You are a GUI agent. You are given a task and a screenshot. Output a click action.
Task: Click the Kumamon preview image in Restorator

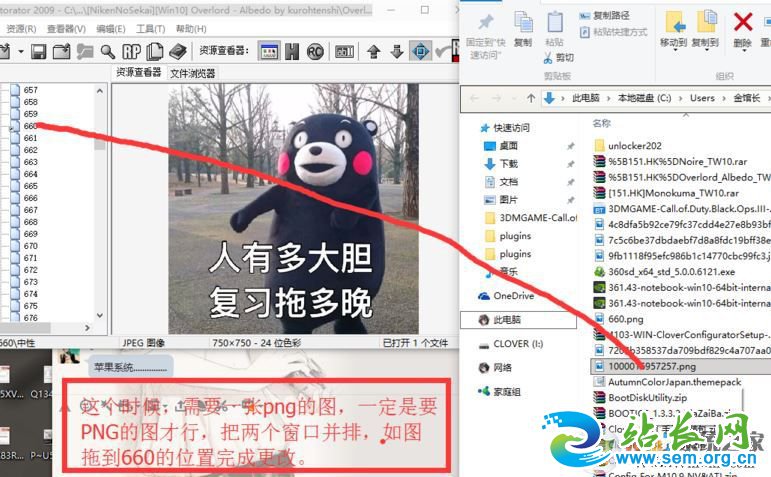click(x=294, y=209)
